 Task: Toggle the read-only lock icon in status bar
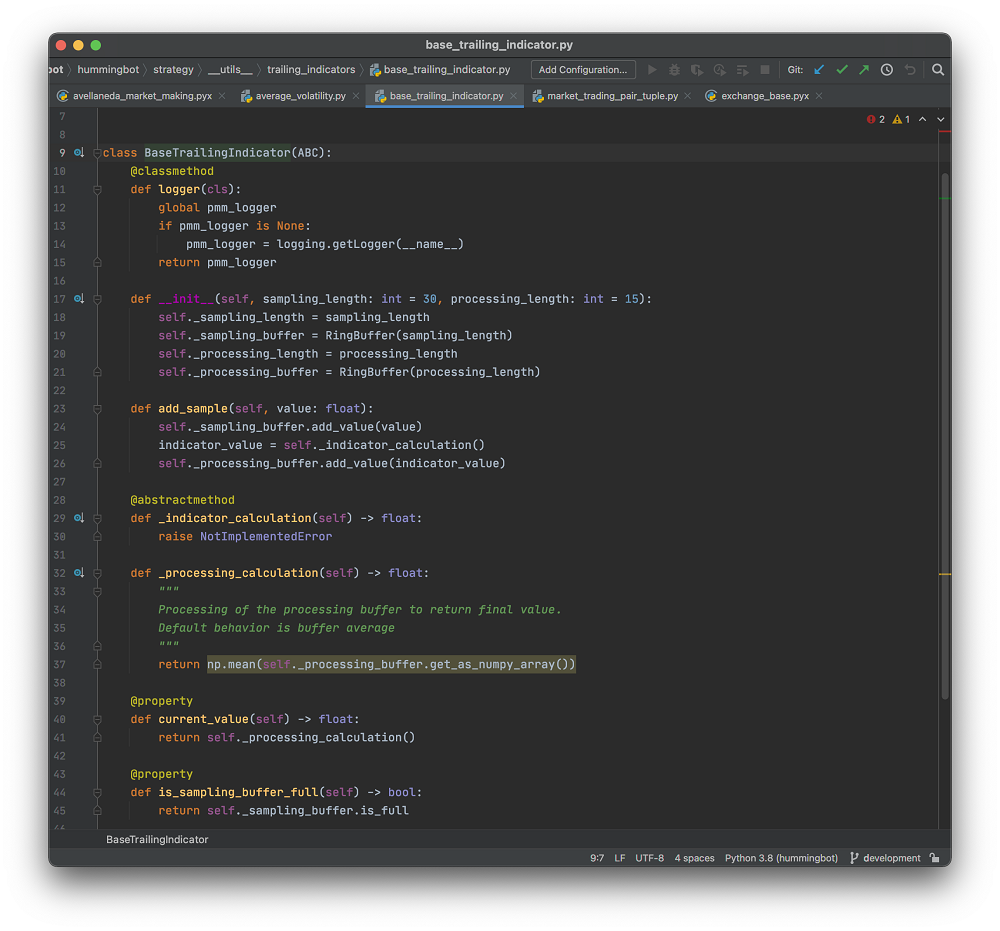tap(934, 858)
